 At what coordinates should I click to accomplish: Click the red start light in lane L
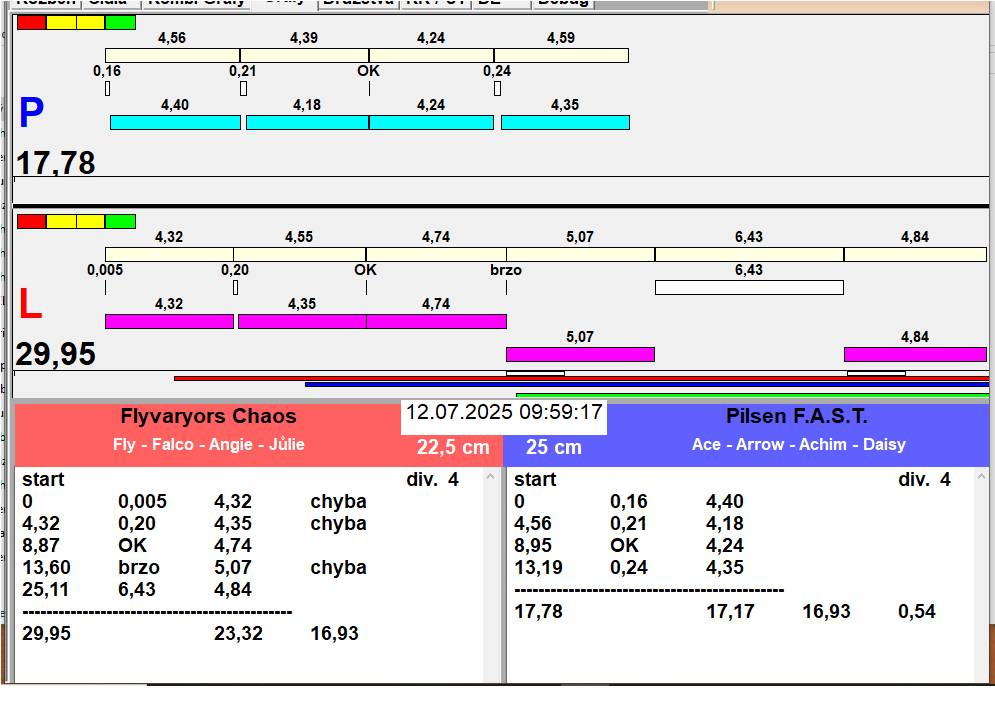31,221
